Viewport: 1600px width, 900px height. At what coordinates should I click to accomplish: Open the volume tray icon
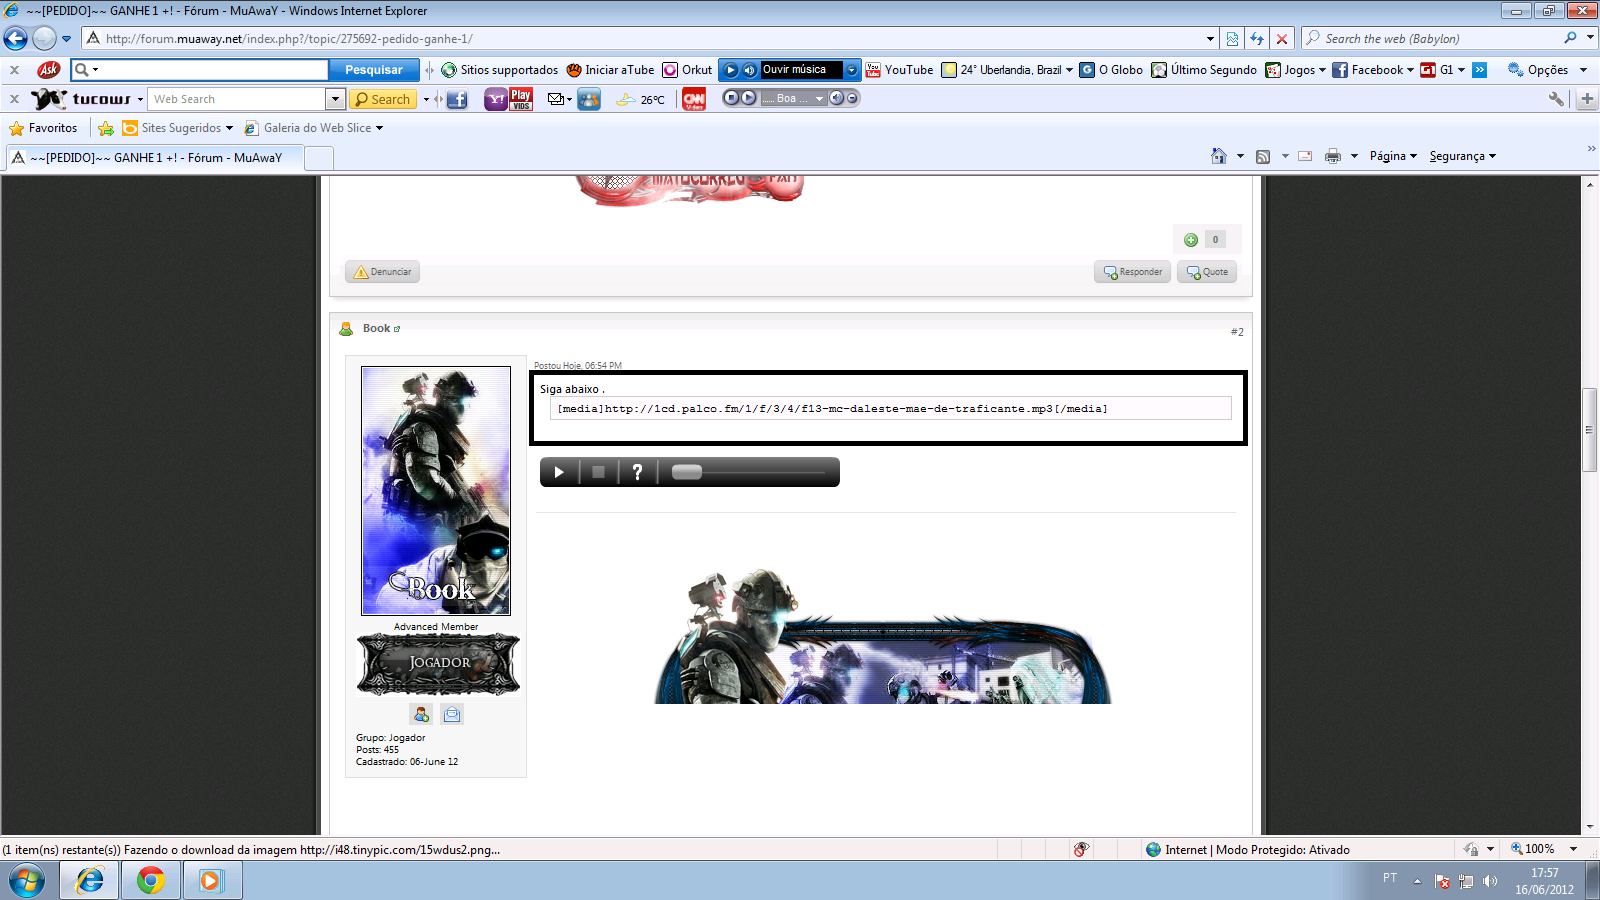click(x=1490, y=881)
